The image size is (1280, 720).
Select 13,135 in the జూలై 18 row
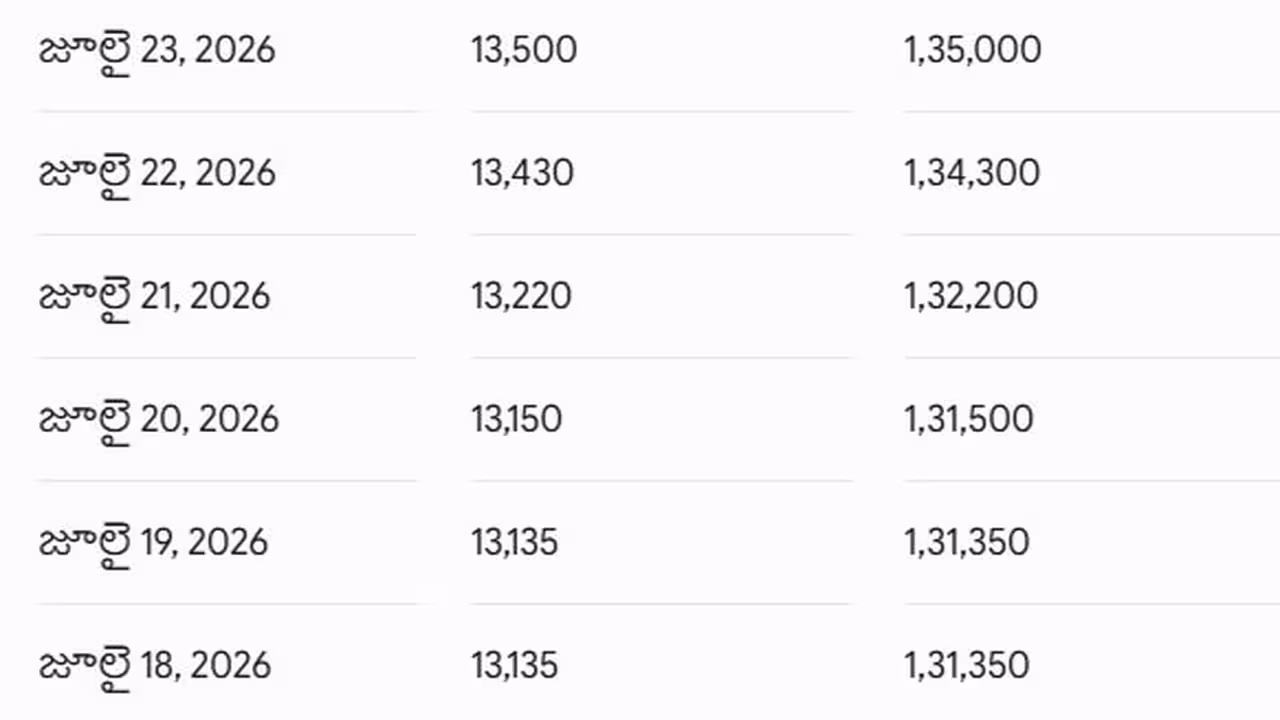click(x=514, y=665)
